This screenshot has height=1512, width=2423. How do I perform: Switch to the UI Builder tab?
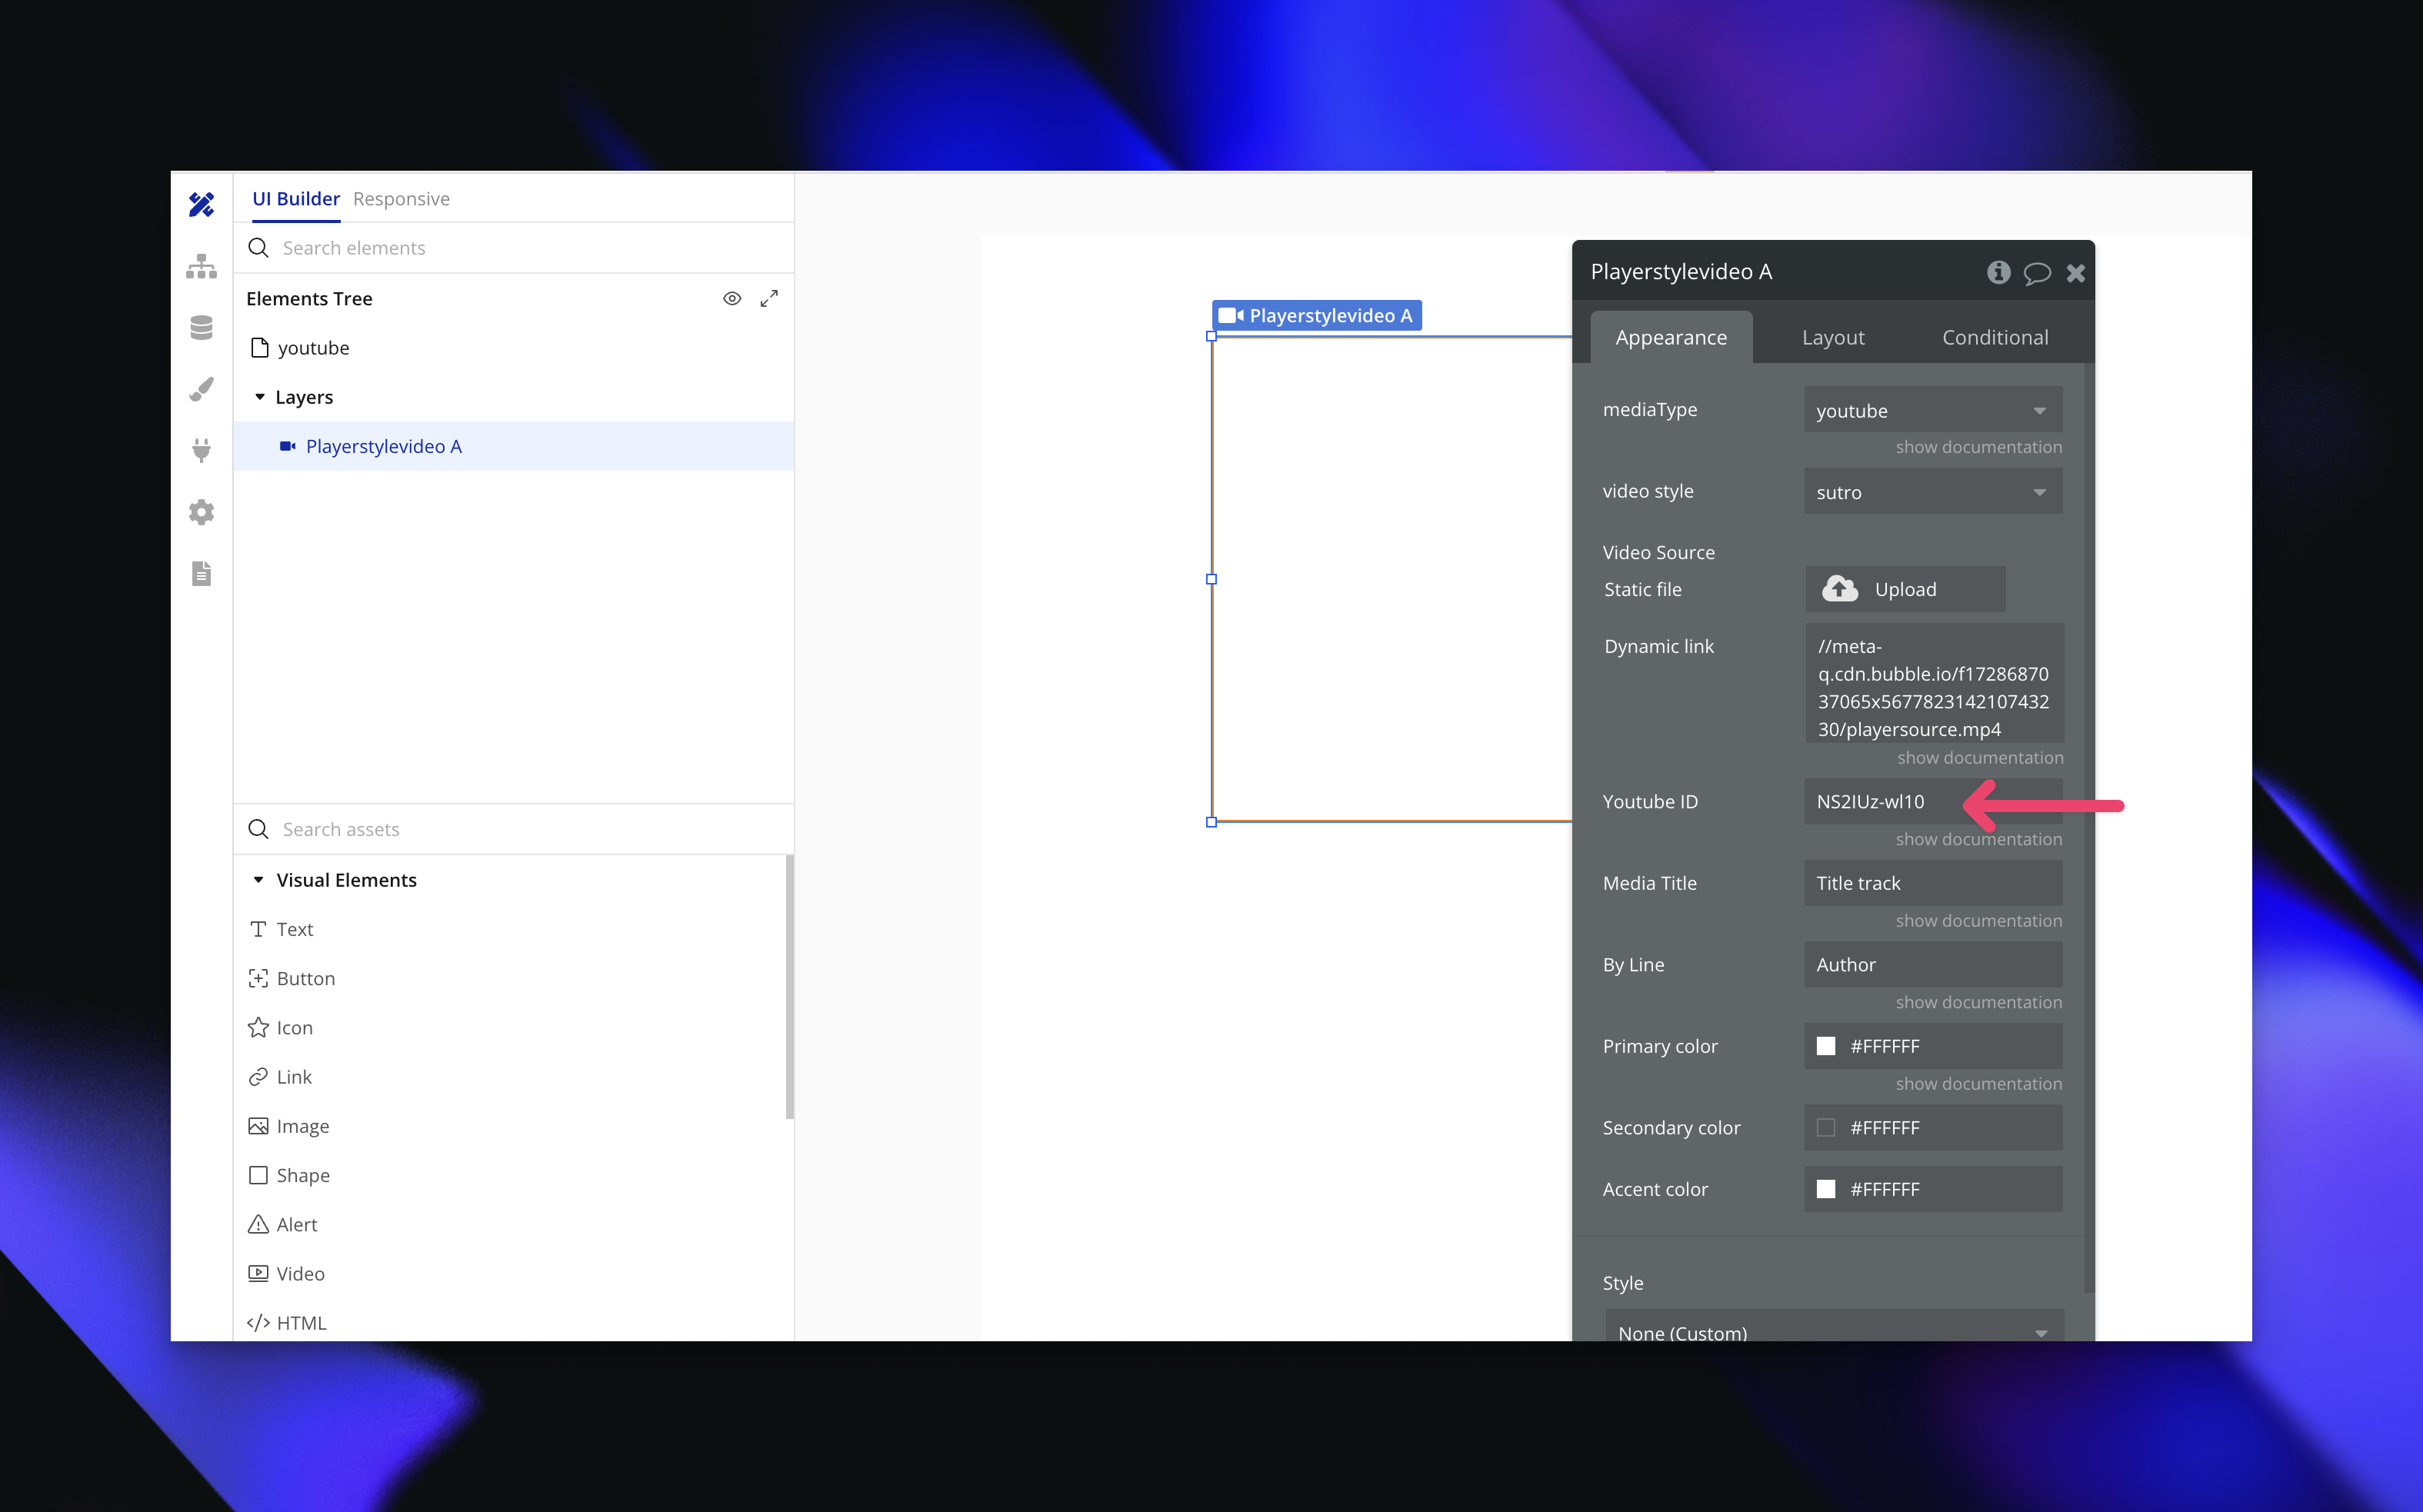tap(296, 198)
